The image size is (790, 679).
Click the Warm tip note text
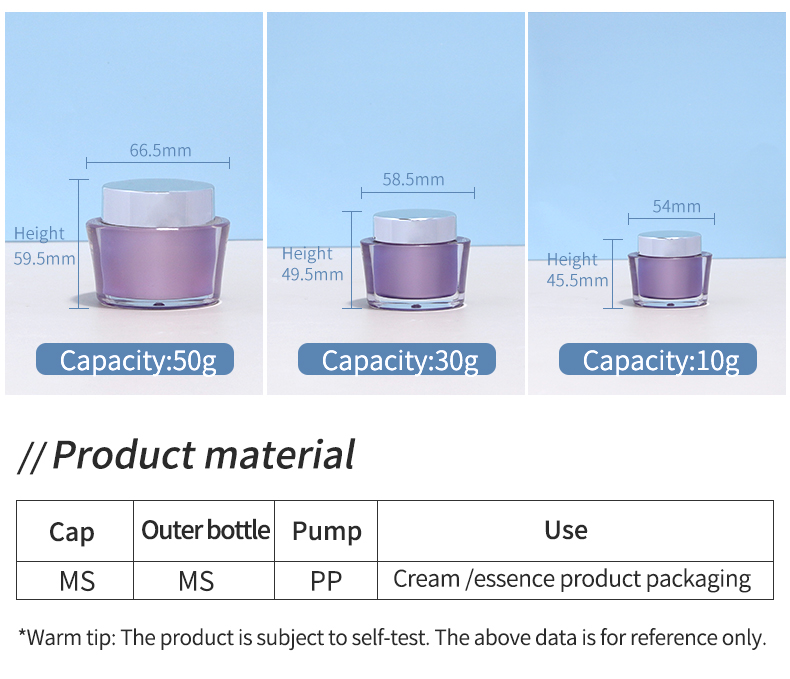(392, 638)
